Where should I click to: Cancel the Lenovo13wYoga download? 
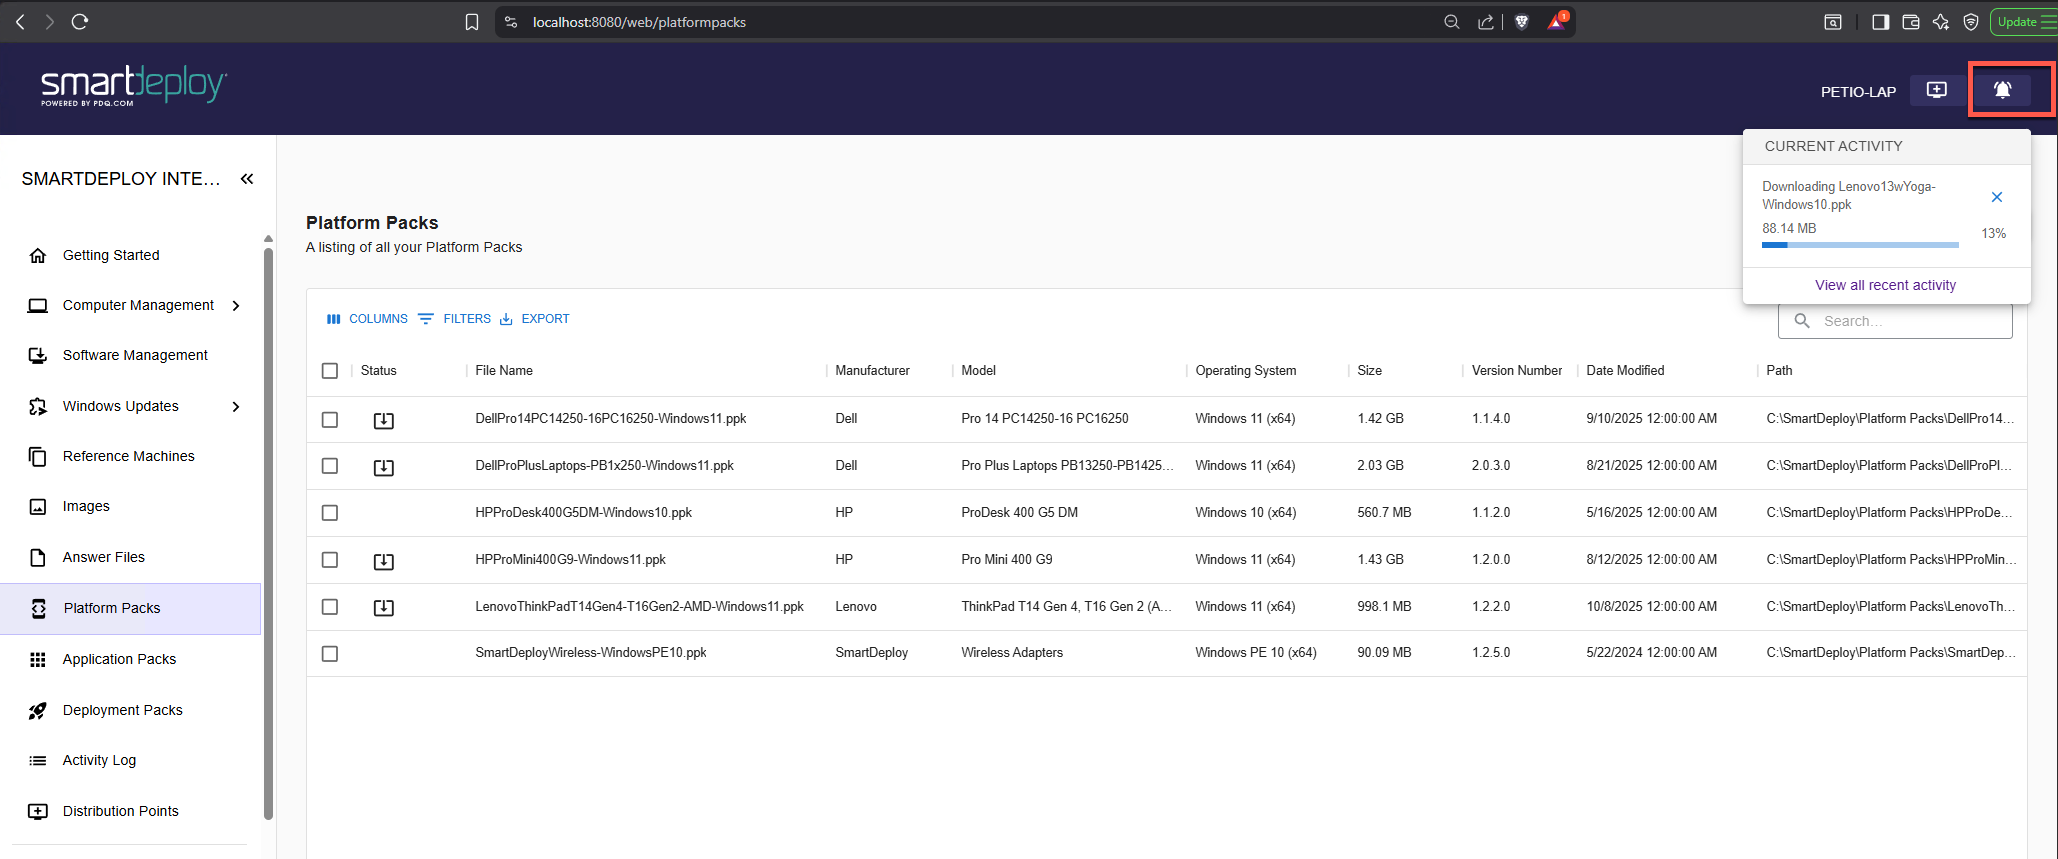(1996, 197)
